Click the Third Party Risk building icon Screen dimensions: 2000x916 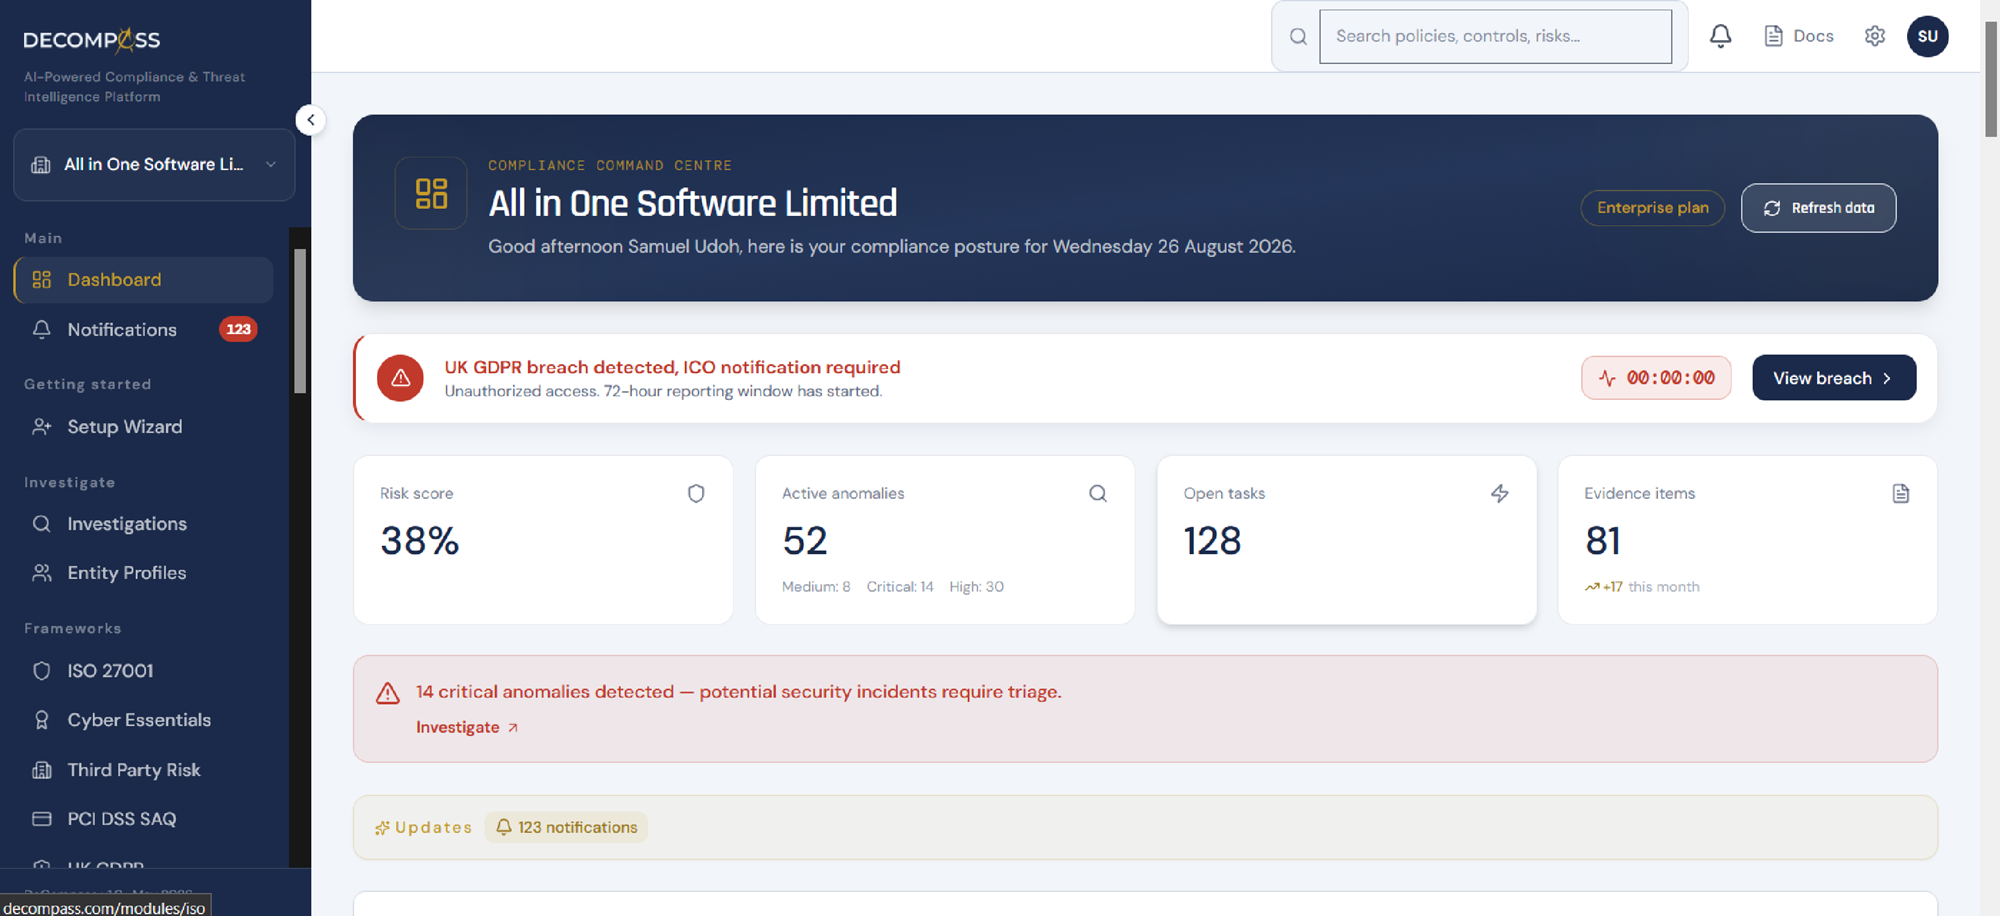42,770
